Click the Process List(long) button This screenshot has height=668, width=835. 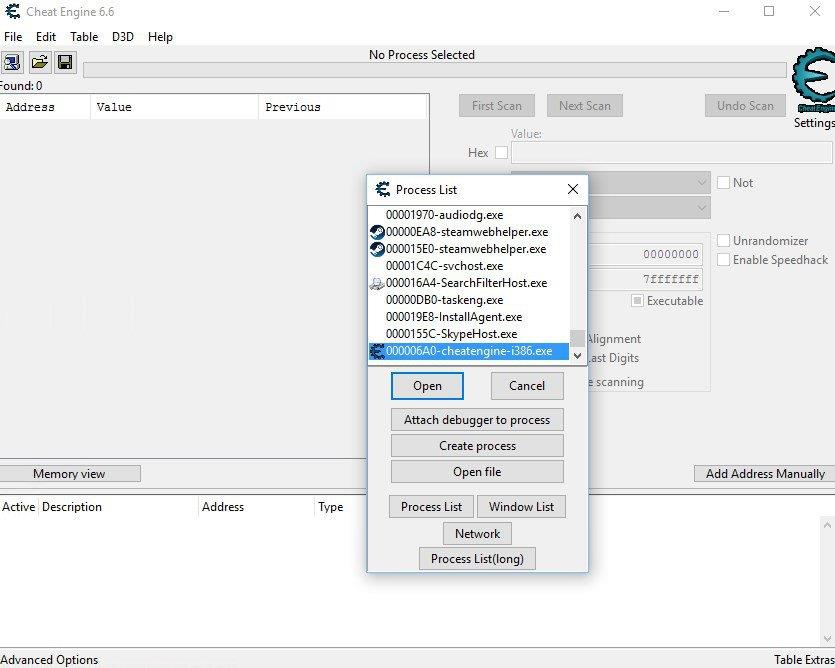[477, 559]
